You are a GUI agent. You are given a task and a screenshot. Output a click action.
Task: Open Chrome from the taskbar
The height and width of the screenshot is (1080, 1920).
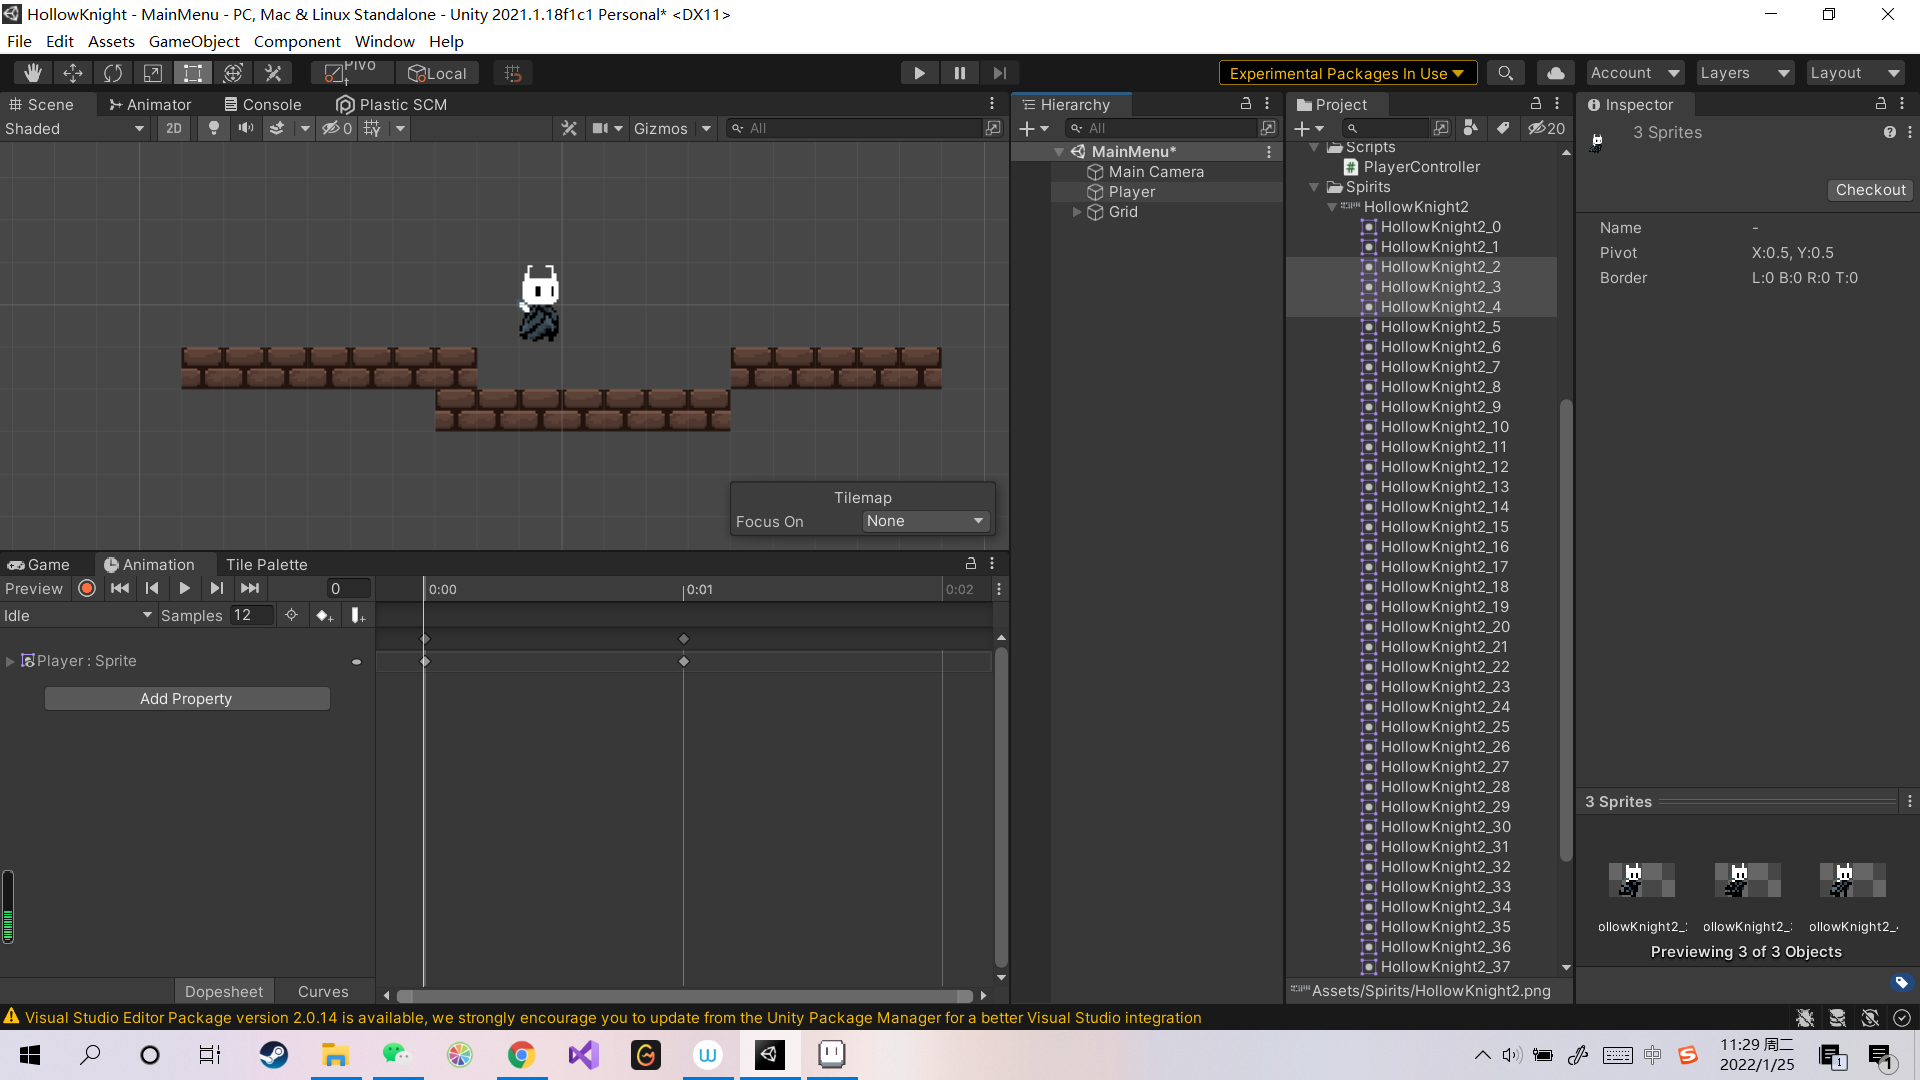click(x=521, y=1055)
